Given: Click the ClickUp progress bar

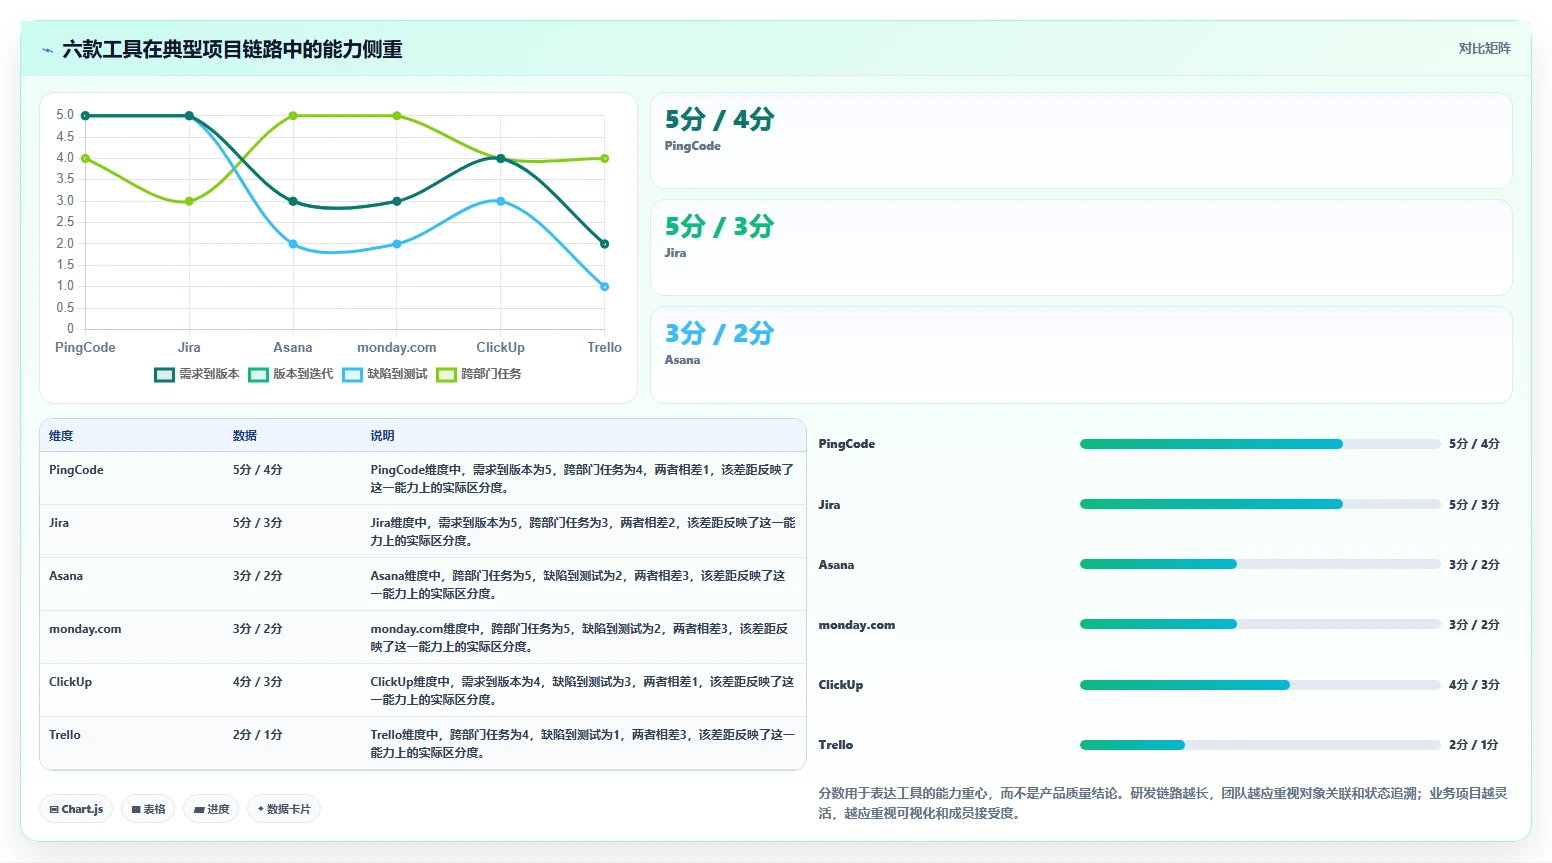Looking at the screenshot, I should tap(1260, 685).
